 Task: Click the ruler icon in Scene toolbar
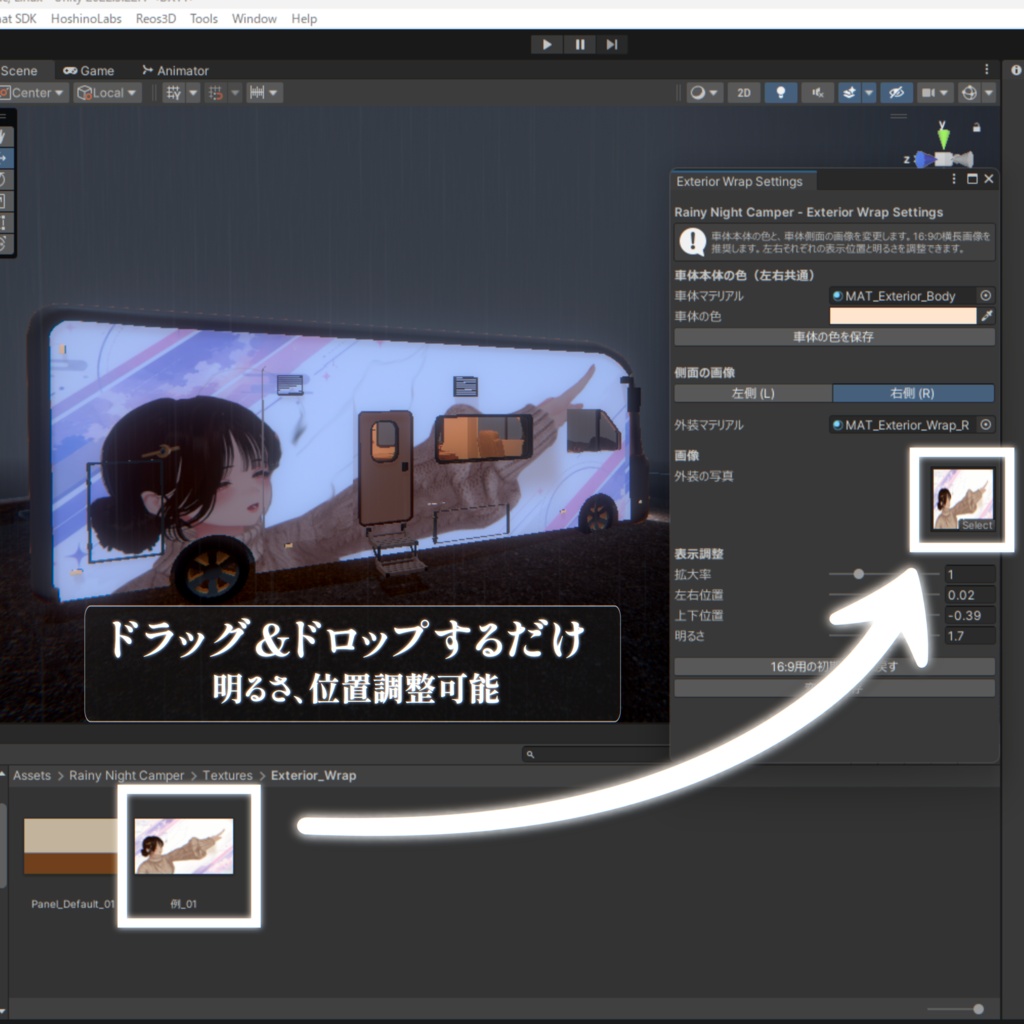point(257,93)
